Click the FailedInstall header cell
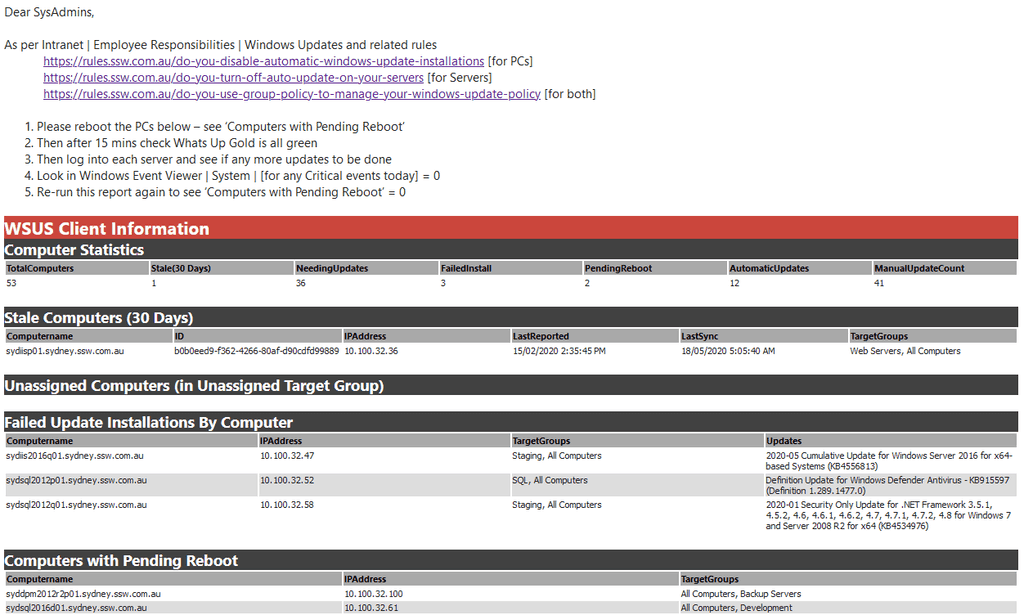This screenshot has height=615, width=1024. pos(469,267)
